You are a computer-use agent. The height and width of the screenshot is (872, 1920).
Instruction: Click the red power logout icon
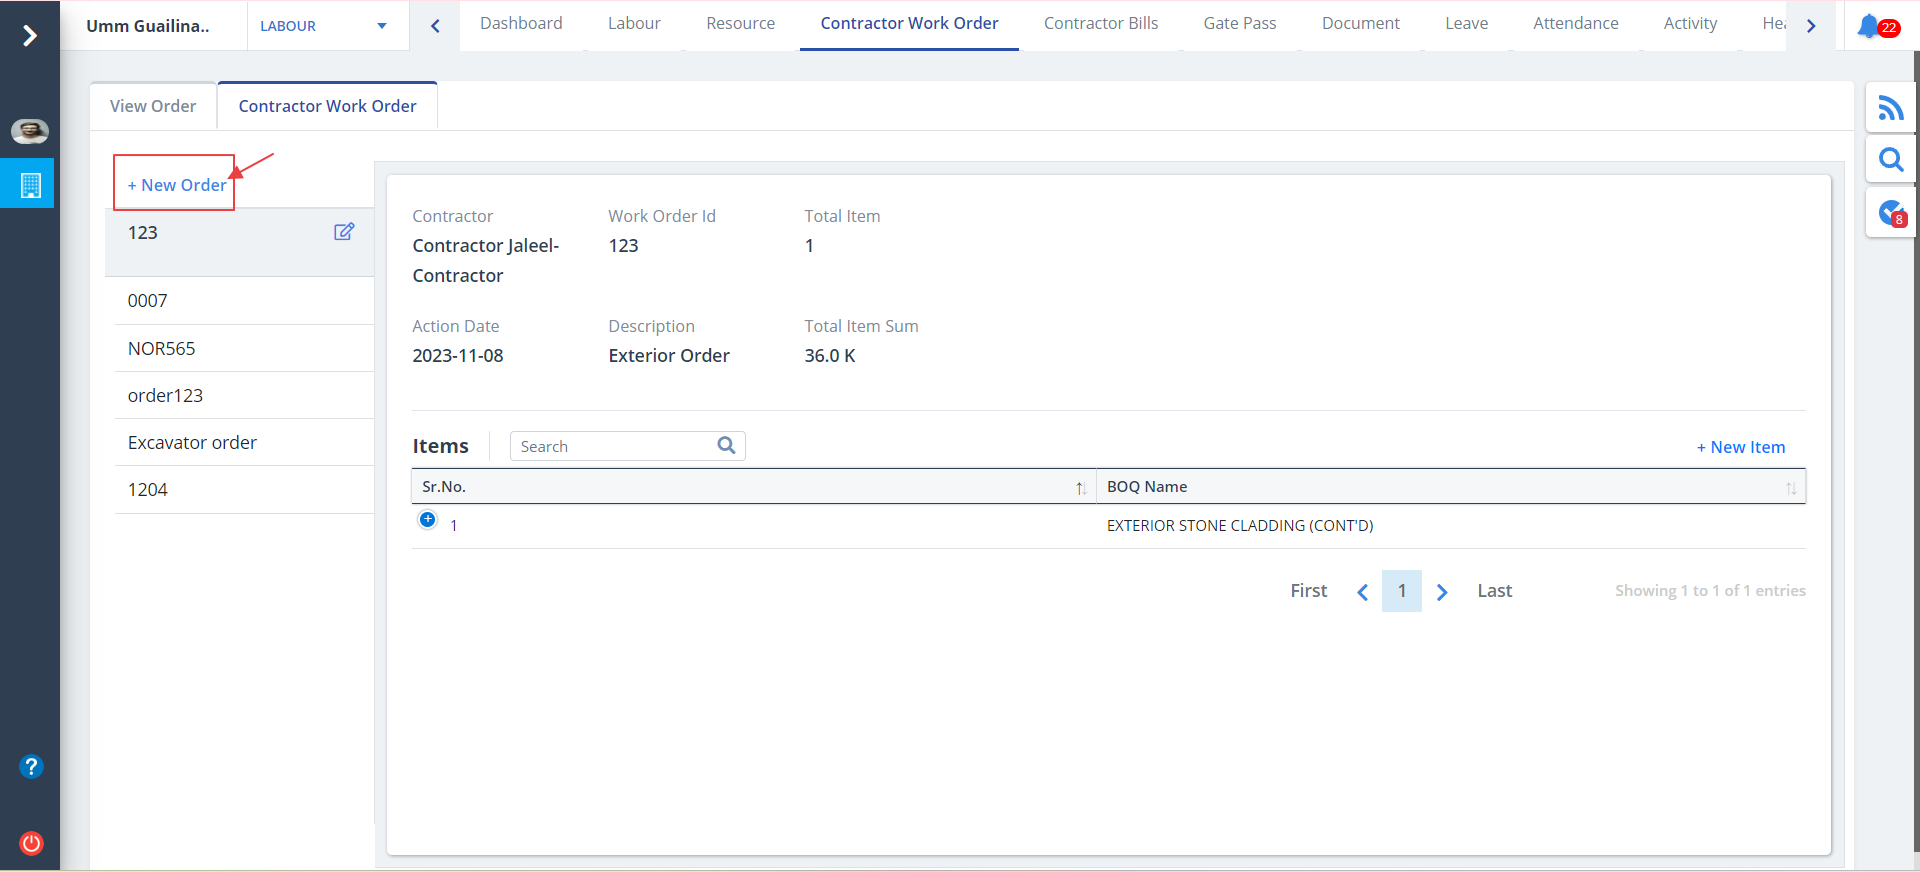(31, 842)
